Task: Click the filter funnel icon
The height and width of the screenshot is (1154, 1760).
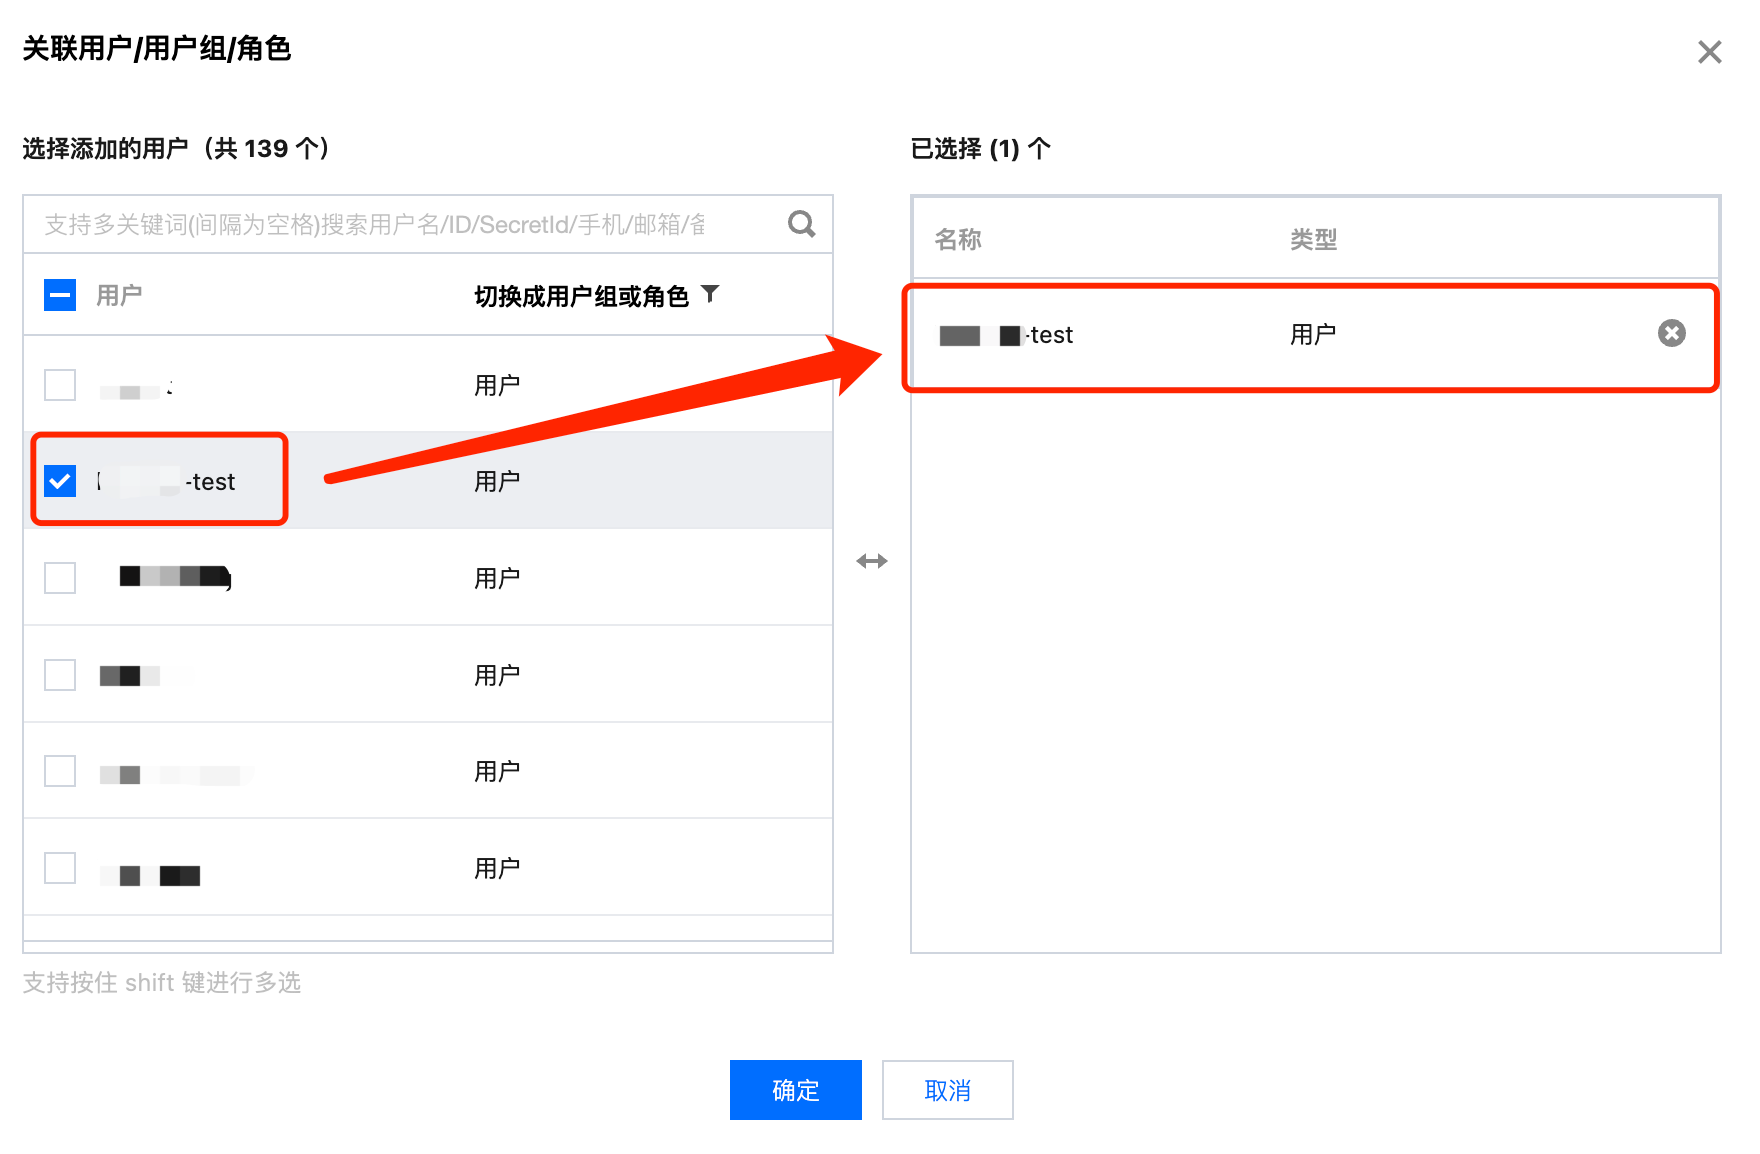Action: 710,294
